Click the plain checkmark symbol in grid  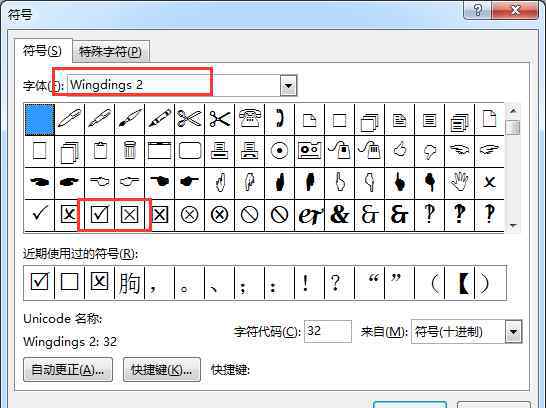point(39,215)
